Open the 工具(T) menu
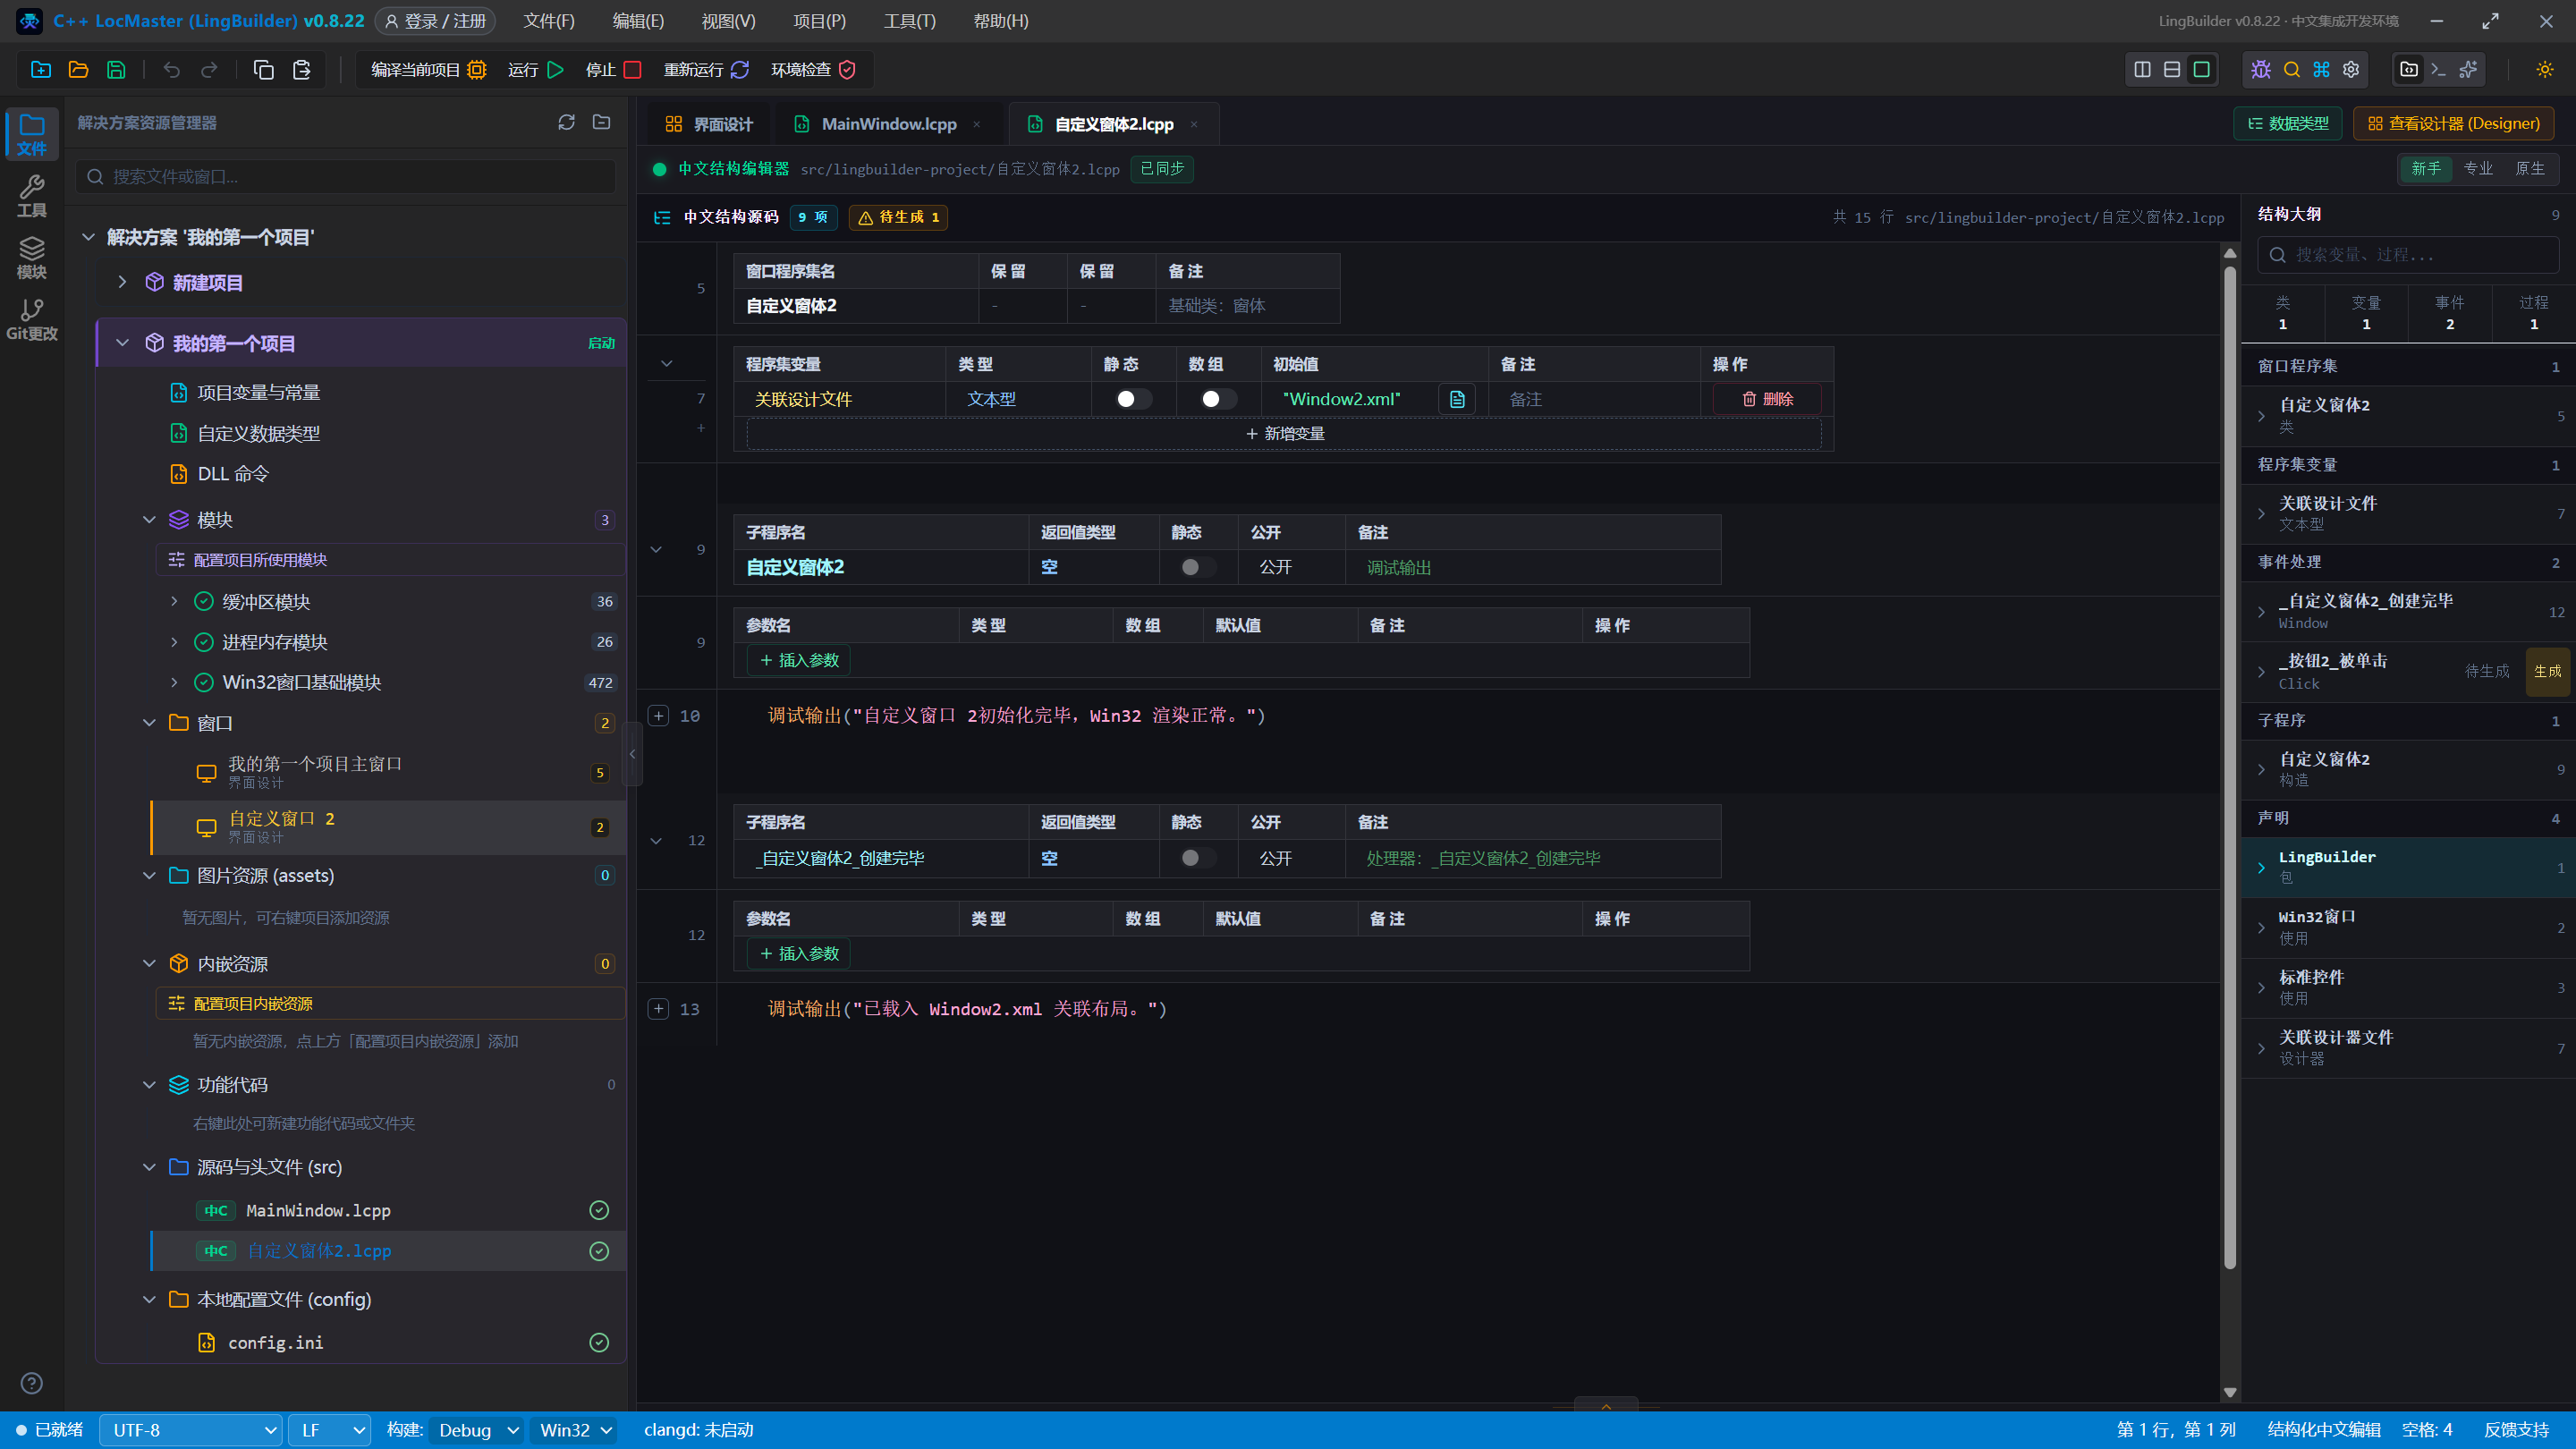Image resolution: width=2576 pixels, height=1449 pixels. pyautogui.click(x=909, y=21)
